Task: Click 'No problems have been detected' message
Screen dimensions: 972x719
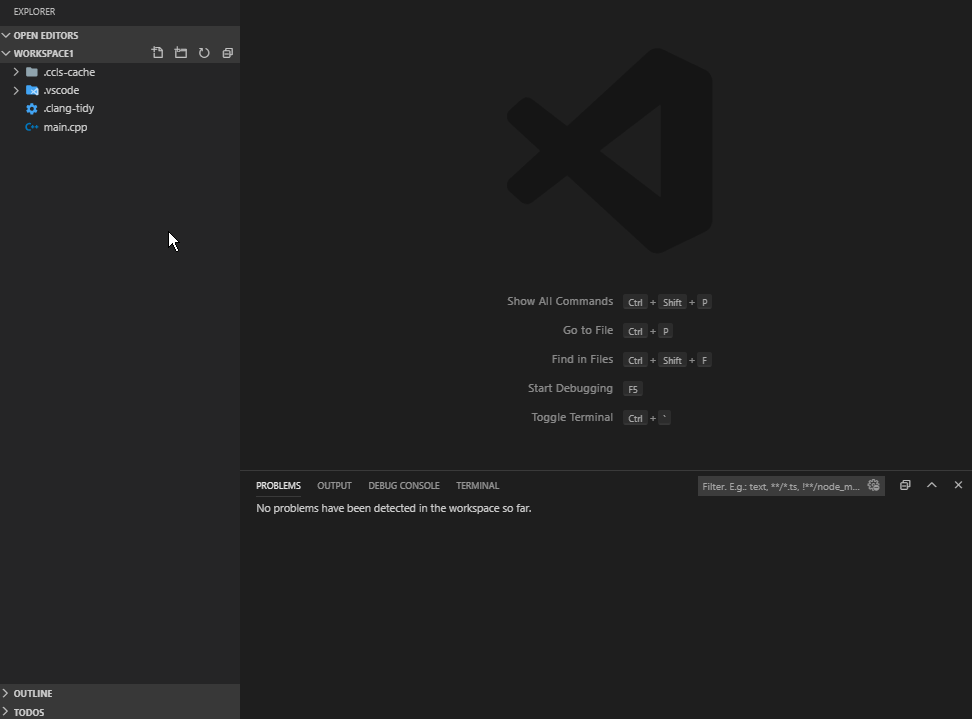Action: point(394,508)
